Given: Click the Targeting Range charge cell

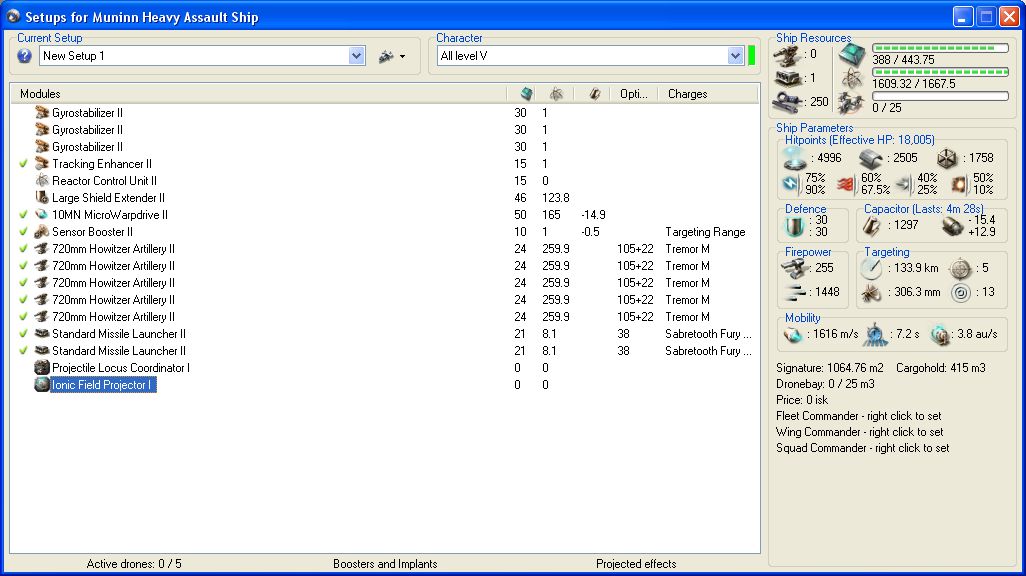Looking at the screenshot, I should (705, 232).
